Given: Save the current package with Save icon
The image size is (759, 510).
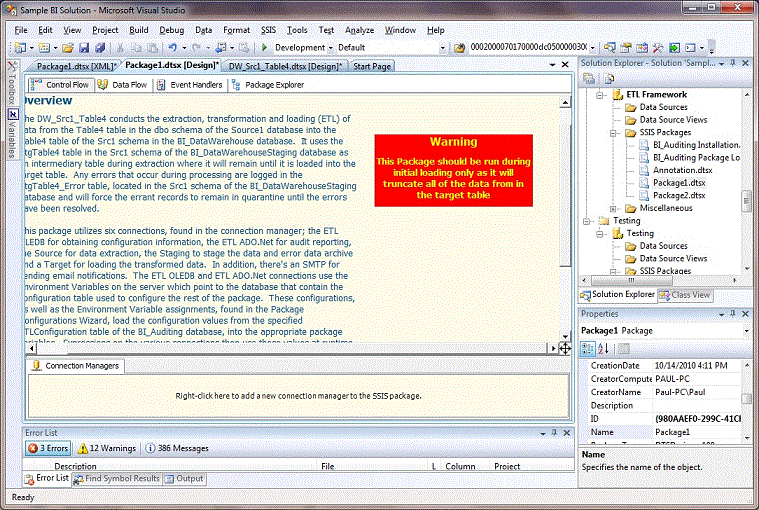Looking at the screenshot, I should pyautogui.click(x=84, y=47).
